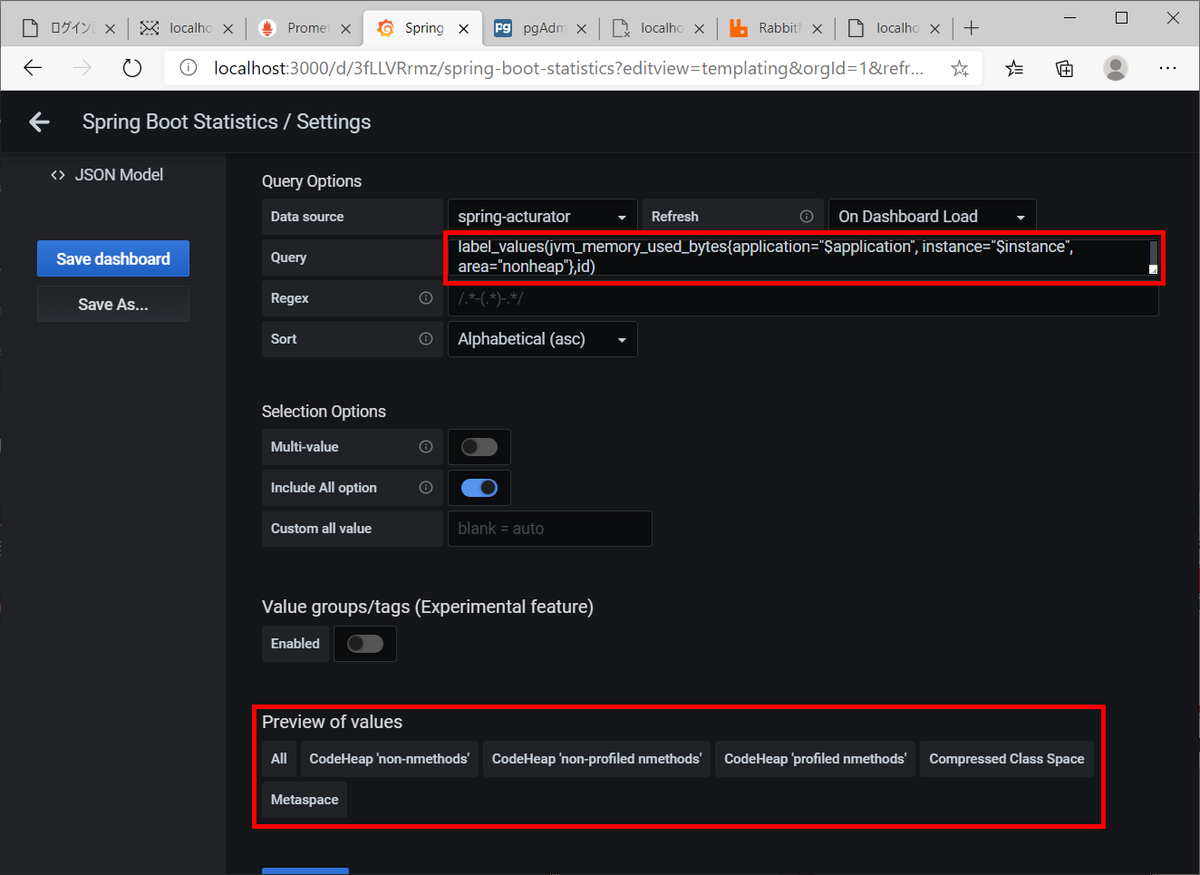Screen dimensions: 1200x875
Task: Switch to the pgAdmin browser tab
Action: (540, 28)
